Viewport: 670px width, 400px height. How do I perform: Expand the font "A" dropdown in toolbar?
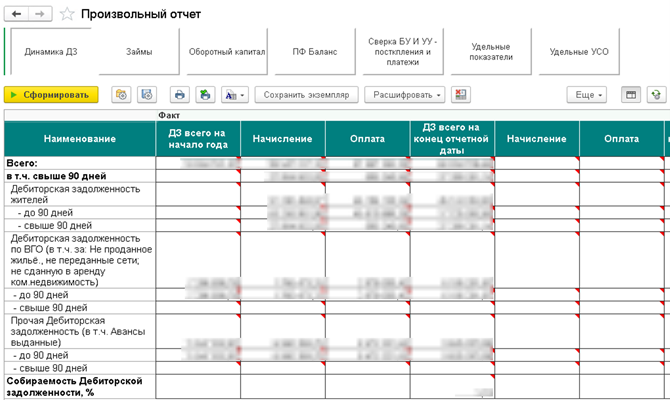pos(235,95)
